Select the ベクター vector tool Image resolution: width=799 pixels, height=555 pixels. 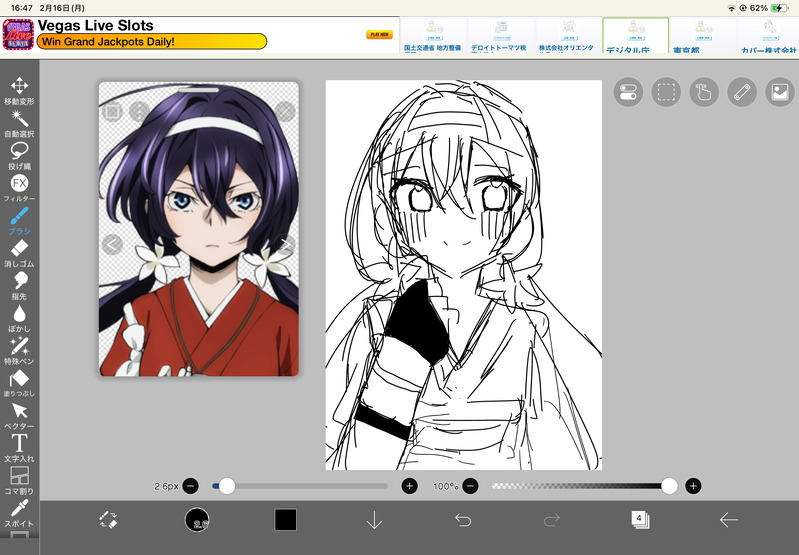(19, 416)
